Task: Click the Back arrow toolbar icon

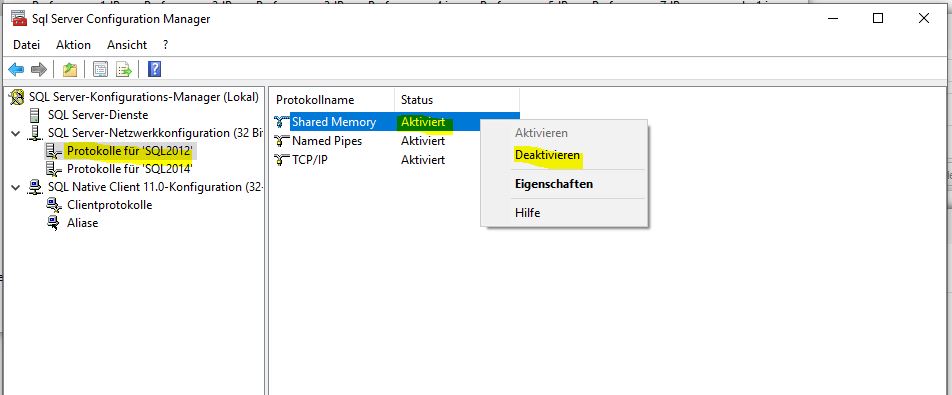Action: [16, 69]
